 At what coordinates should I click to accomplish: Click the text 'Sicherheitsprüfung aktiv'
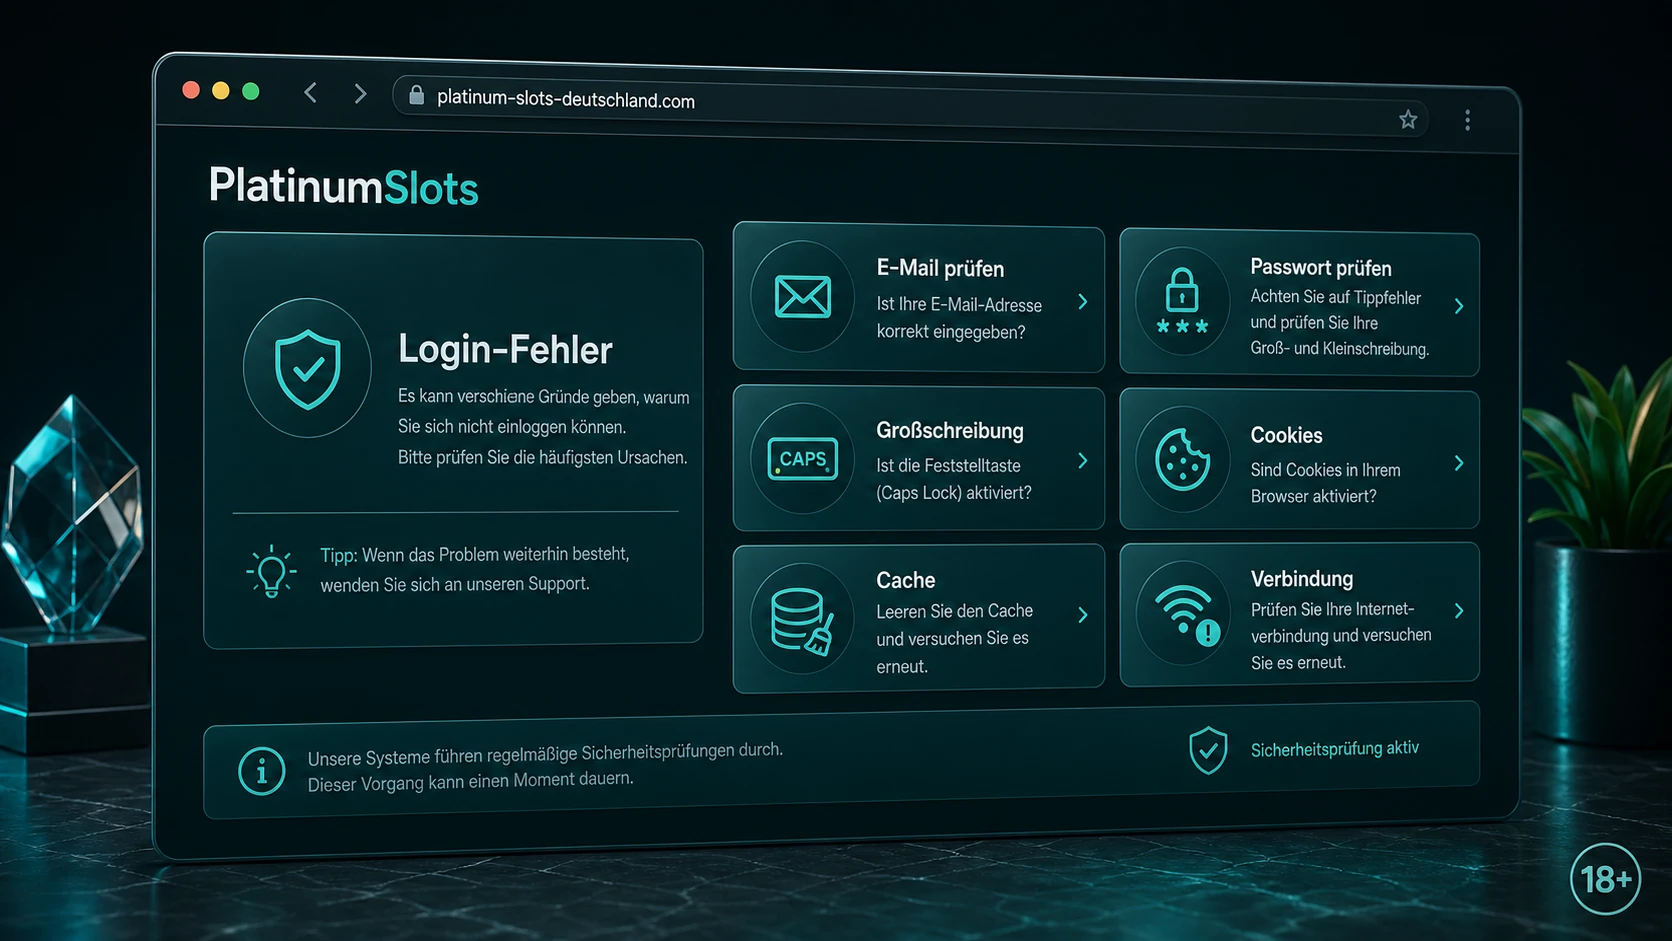[1335, 749]
